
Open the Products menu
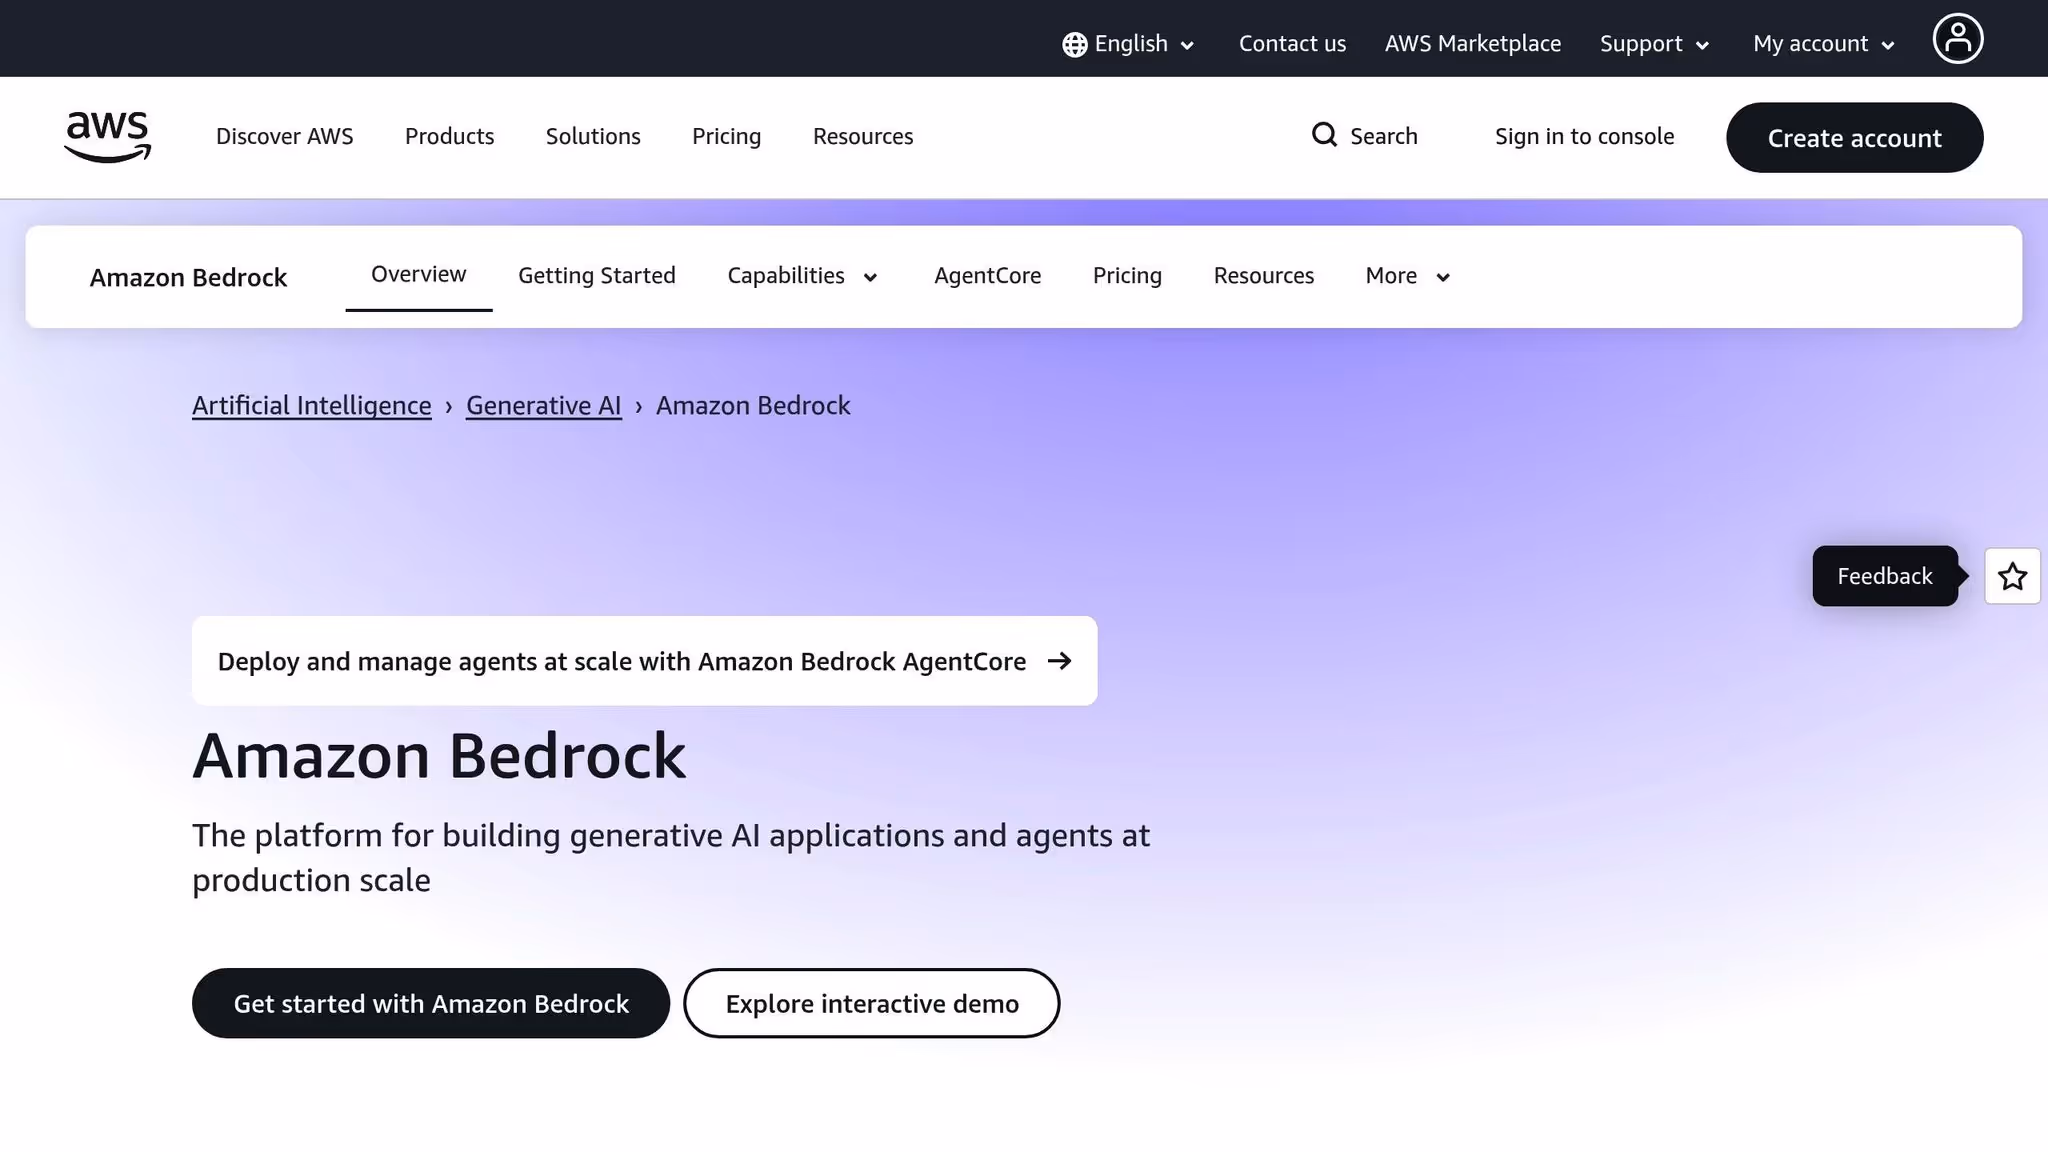449,136
